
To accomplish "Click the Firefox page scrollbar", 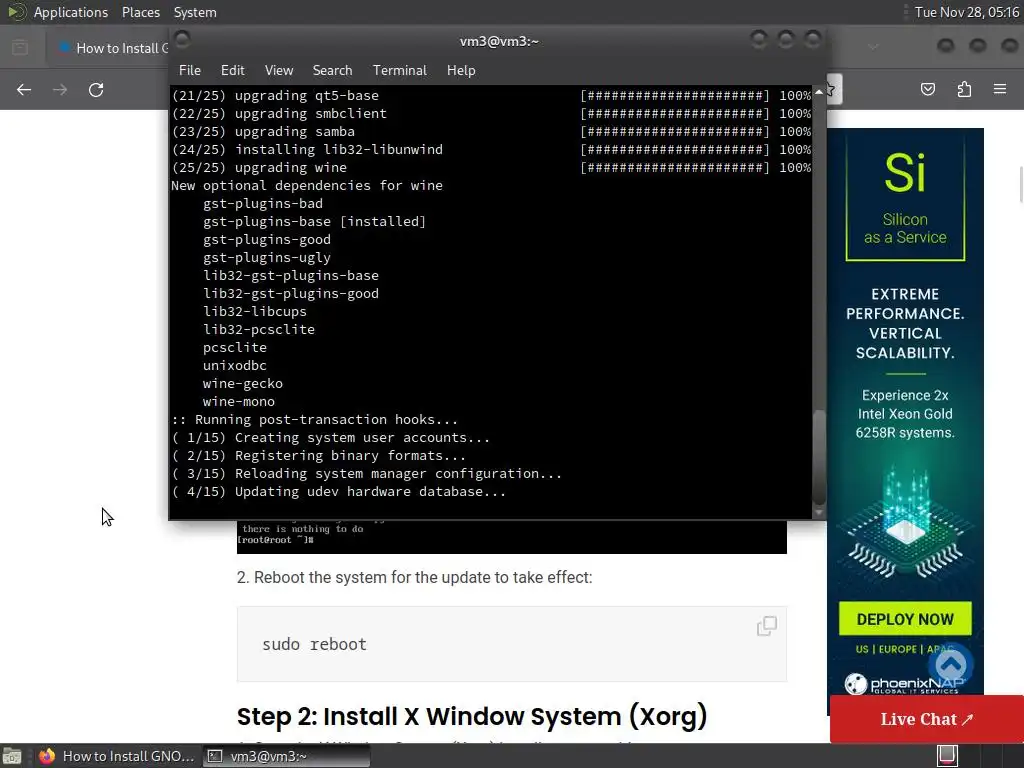I will [1019, 185].
